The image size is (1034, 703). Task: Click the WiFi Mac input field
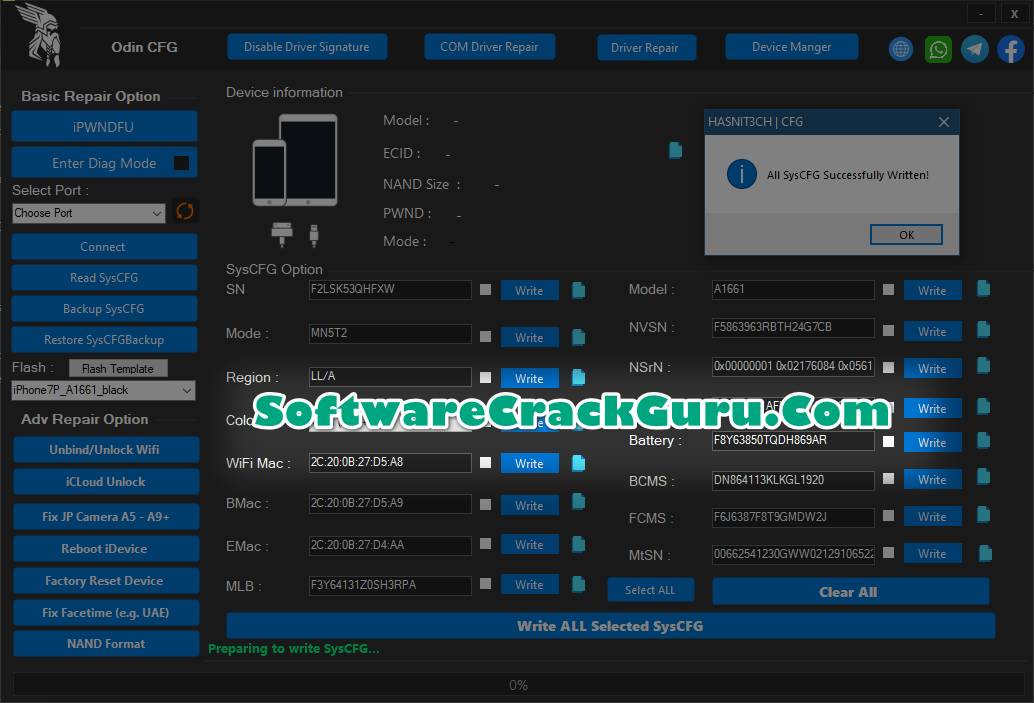(x=390, y=462)
